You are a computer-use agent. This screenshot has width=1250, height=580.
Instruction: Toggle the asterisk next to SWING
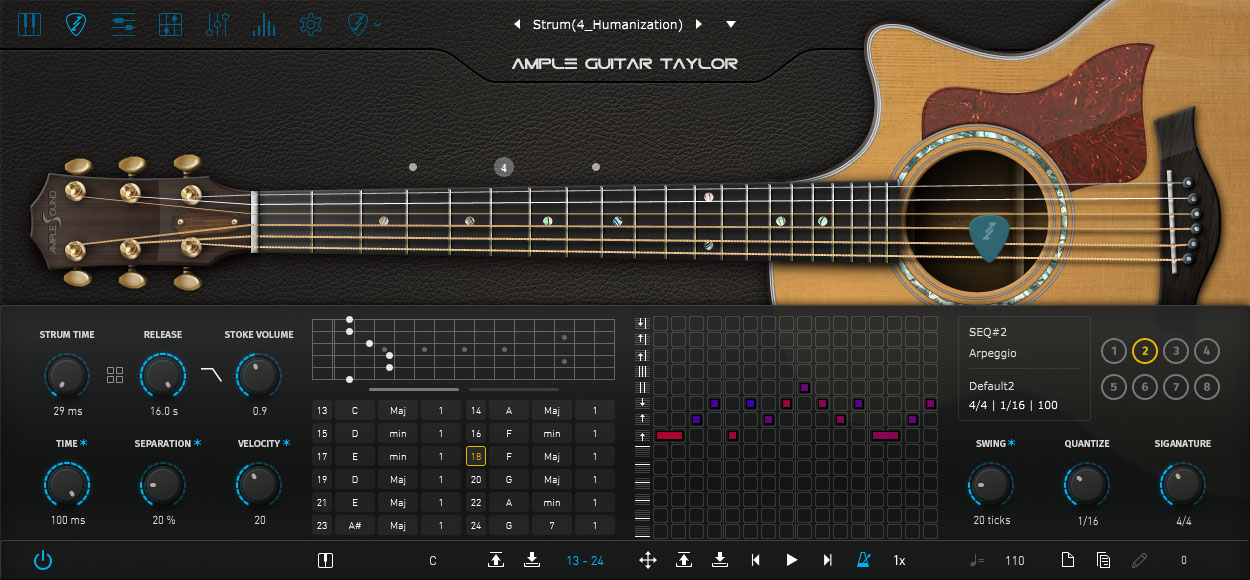[1011, 443]
